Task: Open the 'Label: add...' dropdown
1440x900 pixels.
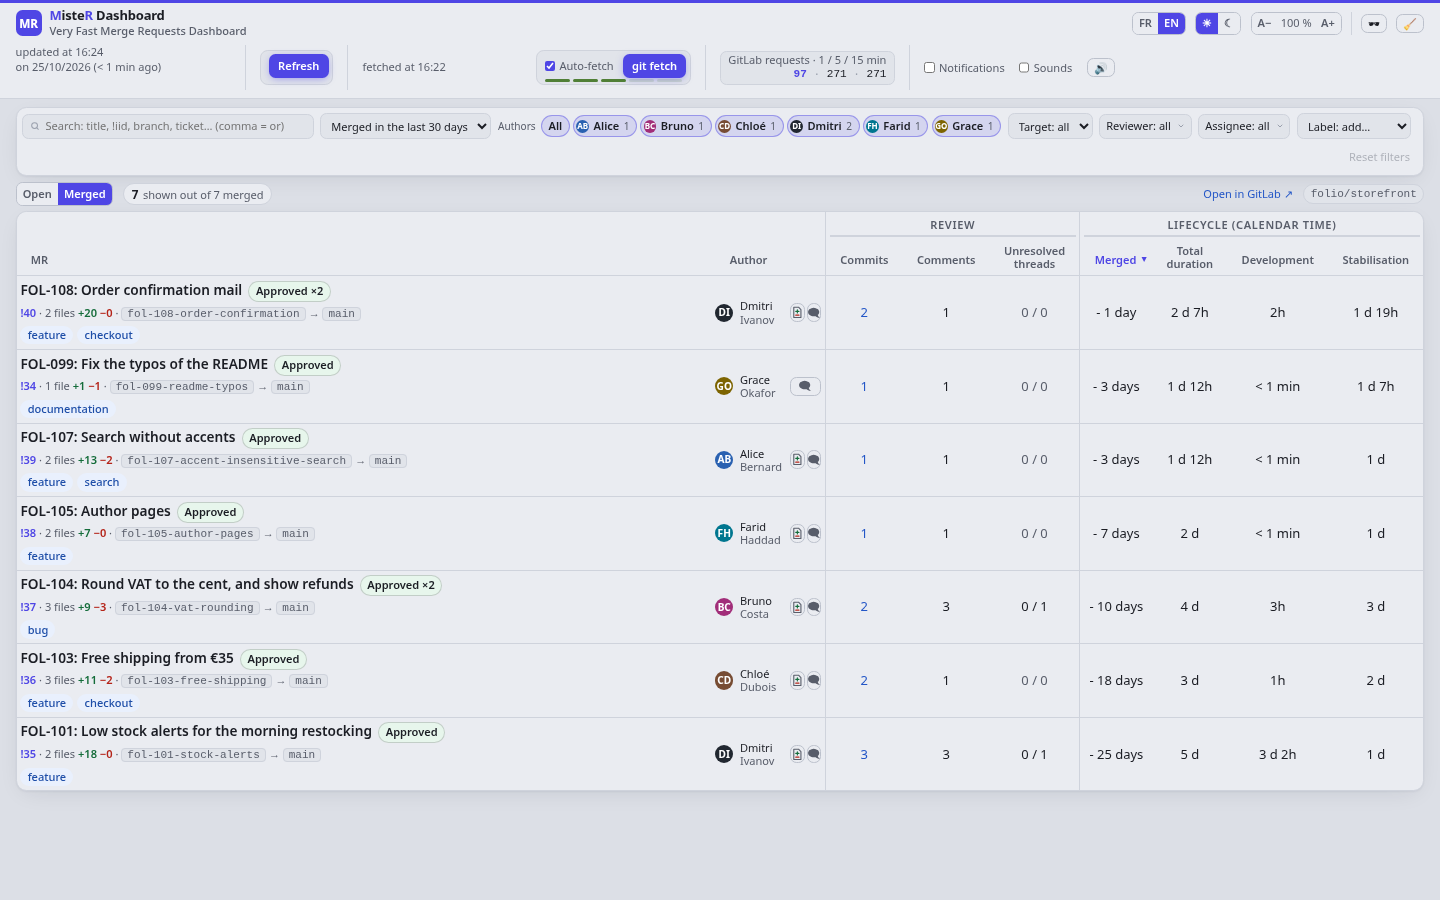Action: click(x=1354, y=127)
